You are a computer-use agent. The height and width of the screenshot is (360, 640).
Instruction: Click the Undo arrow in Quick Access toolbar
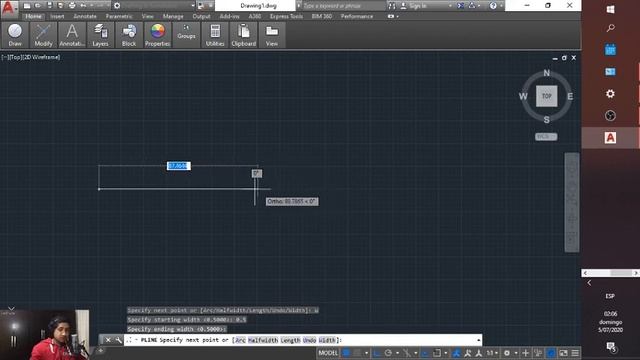coord(83,6)
